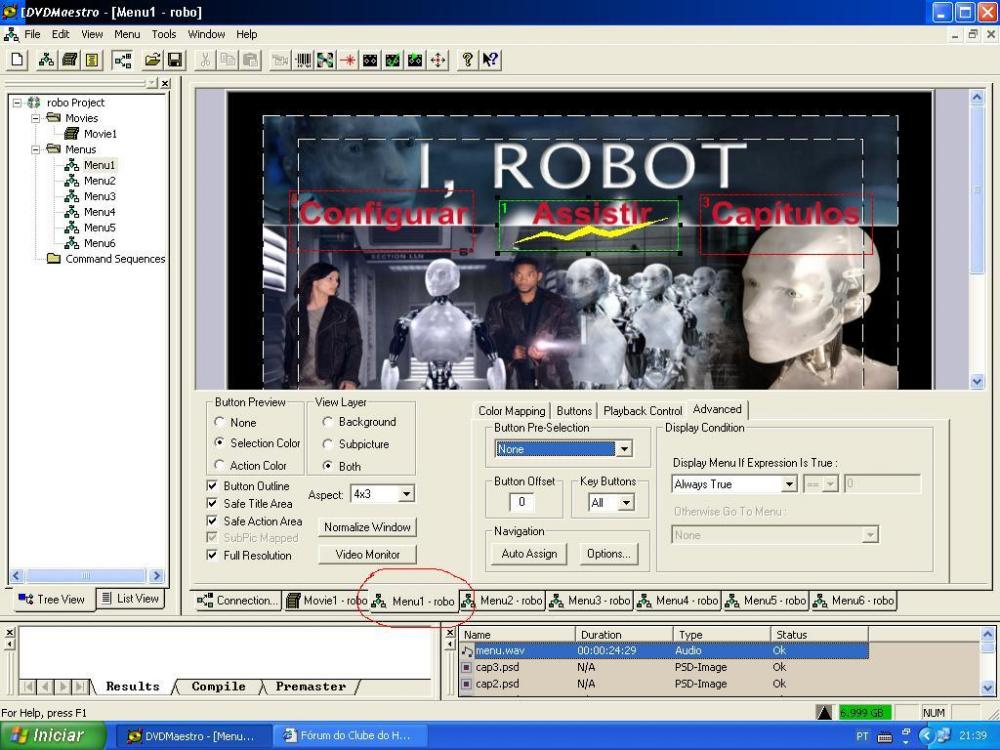Click the question mark Help icon

[467, 60]
